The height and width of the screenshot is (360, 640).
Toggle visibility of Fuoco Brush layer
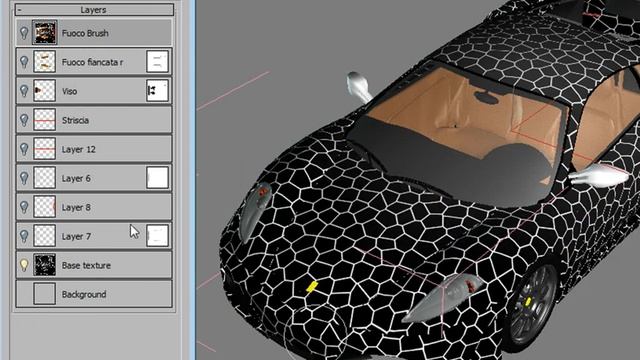[24, 33]
